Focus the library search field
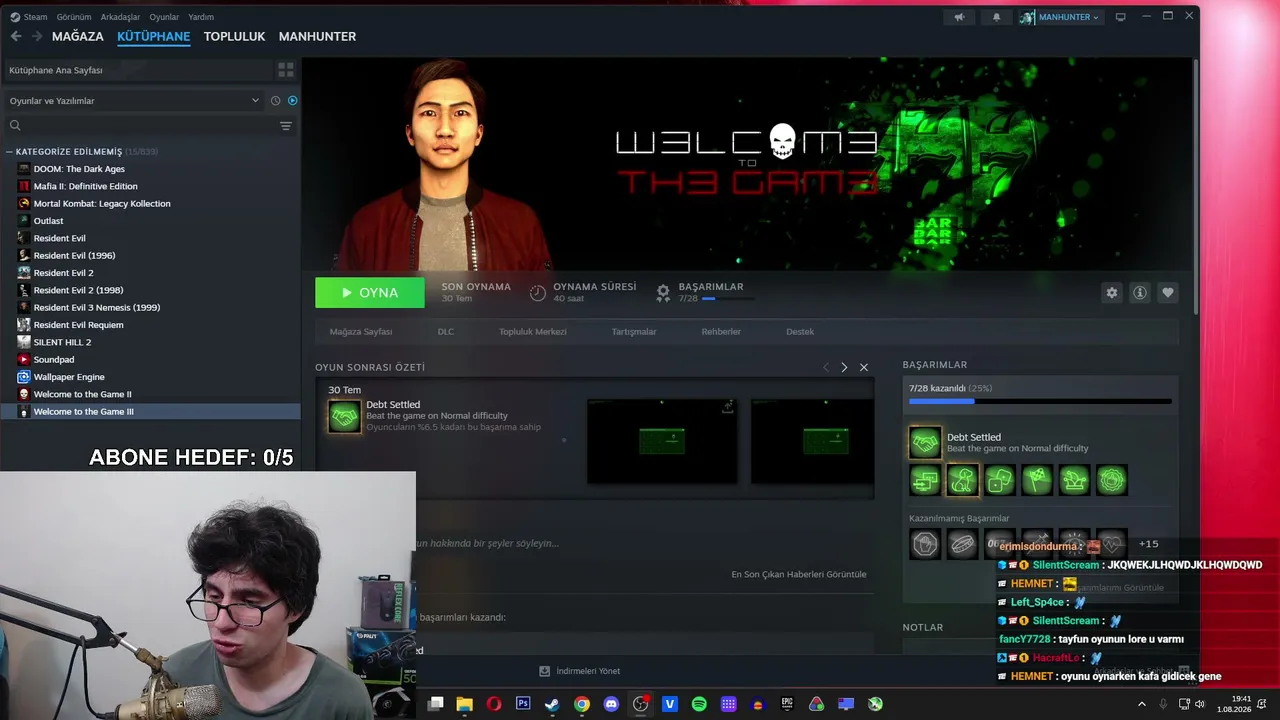 [x=140, y=125]
